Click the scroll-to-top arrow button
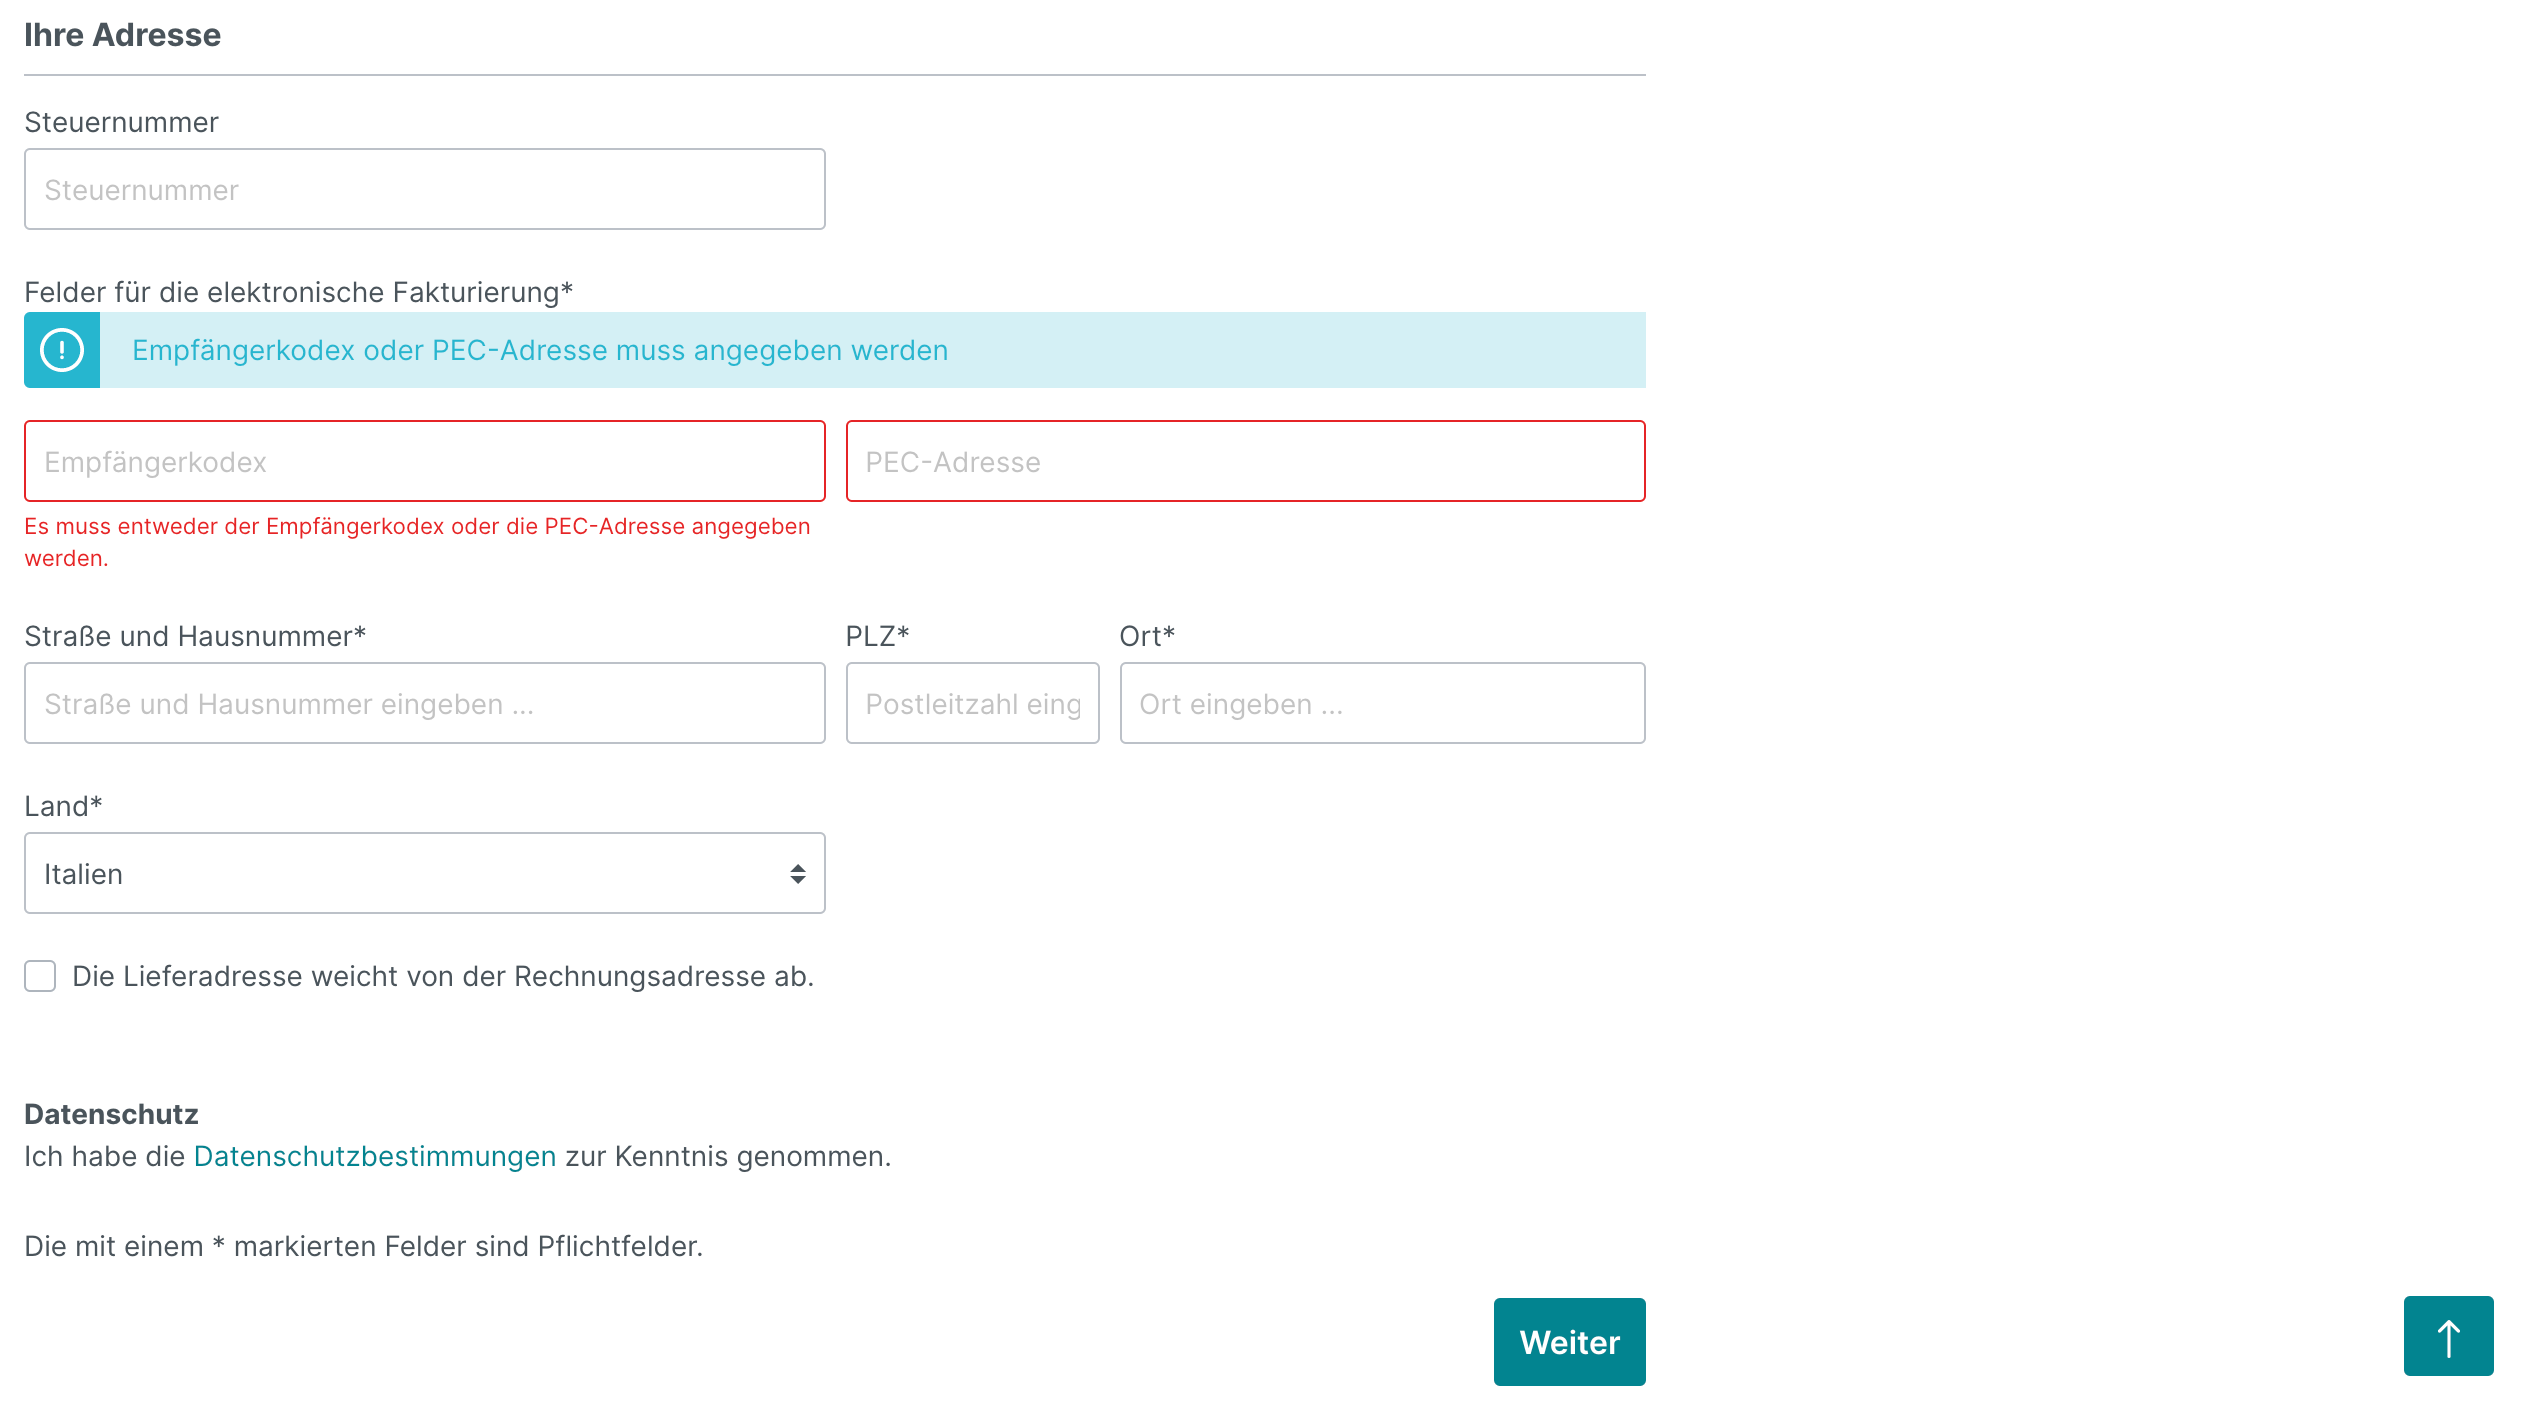The image size is (2542, 1424). click(x=2448, y=1337)
